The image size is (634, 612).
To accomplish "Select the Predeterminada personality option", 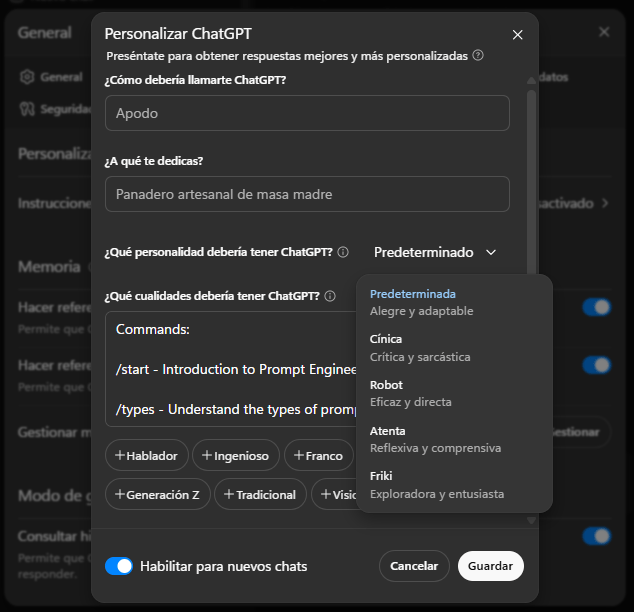I will 454,302.
